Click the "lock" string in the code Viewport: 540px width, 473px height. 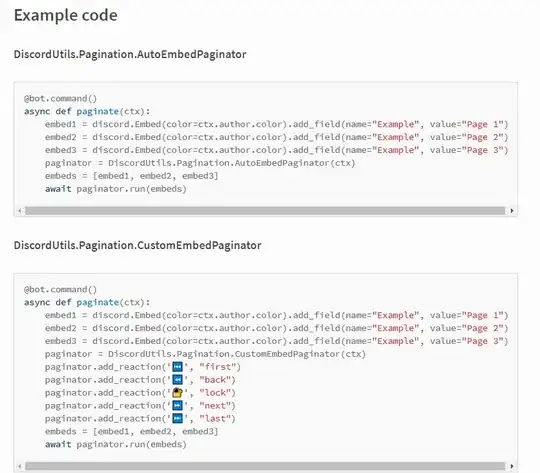[x=217, y=393]
